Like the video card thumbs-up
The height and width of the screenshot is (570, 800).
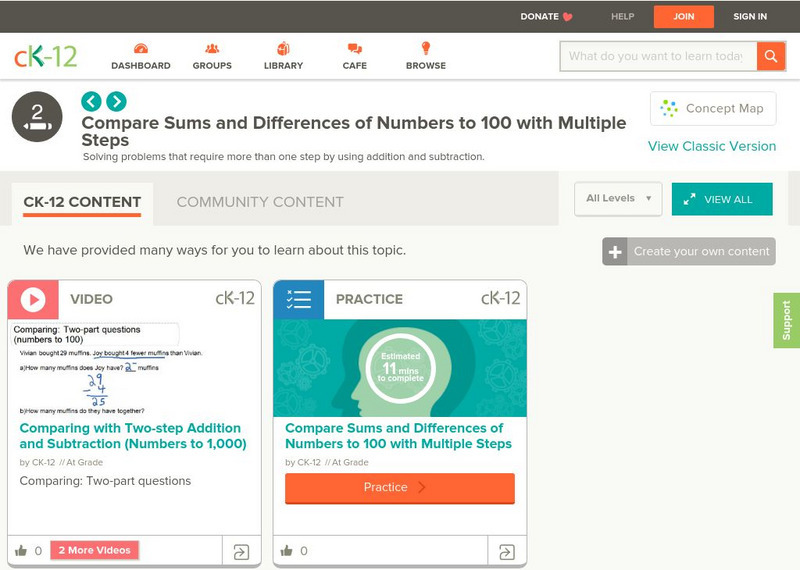(x=21, y=551)
